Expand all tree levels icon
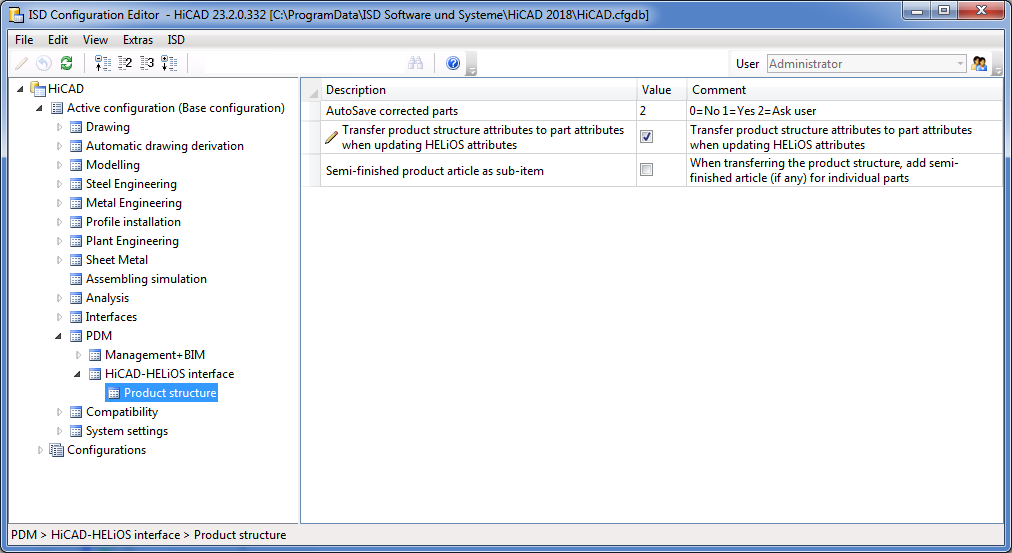The image size is (1012, 553). click(169, 63)
